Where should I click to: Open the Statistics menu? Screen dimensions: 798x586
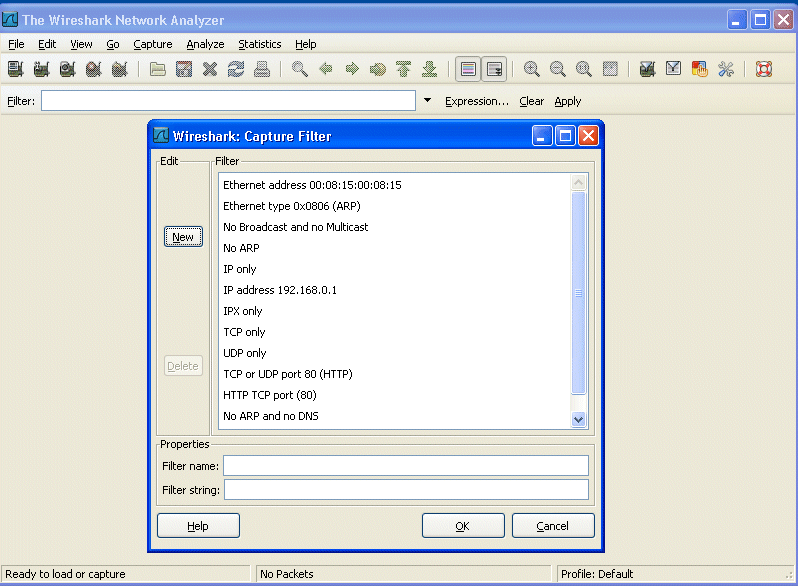point(260,44)
